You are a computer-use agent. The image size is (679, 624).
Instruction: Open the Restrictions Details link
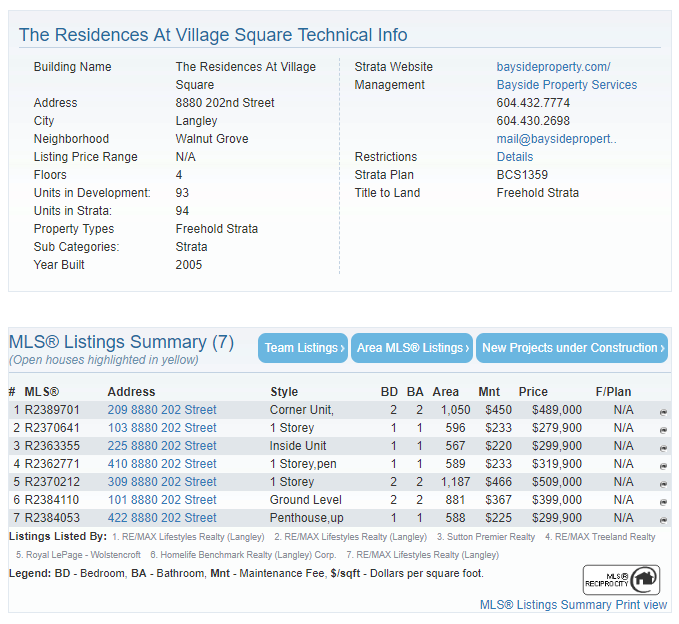515,157
